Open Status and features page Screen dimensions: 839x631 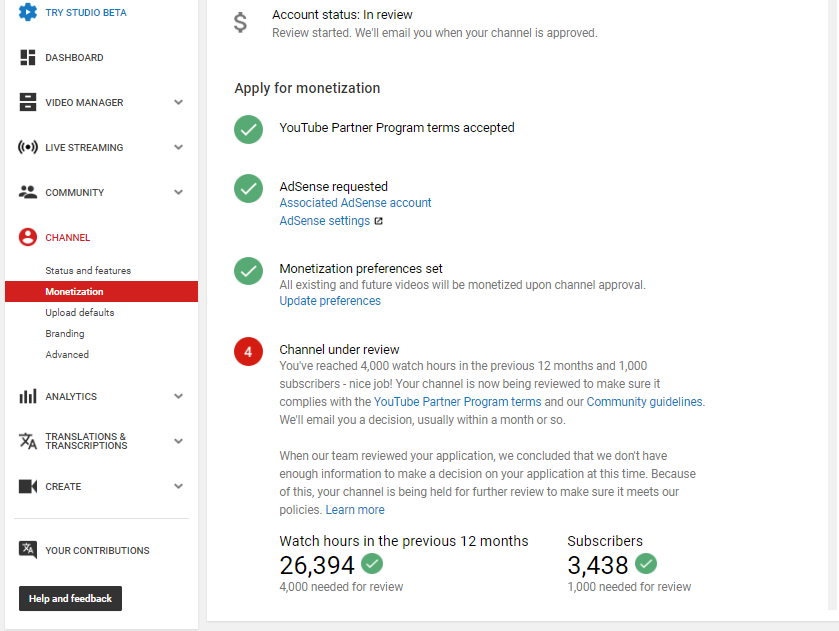click(x=88, y=271)
